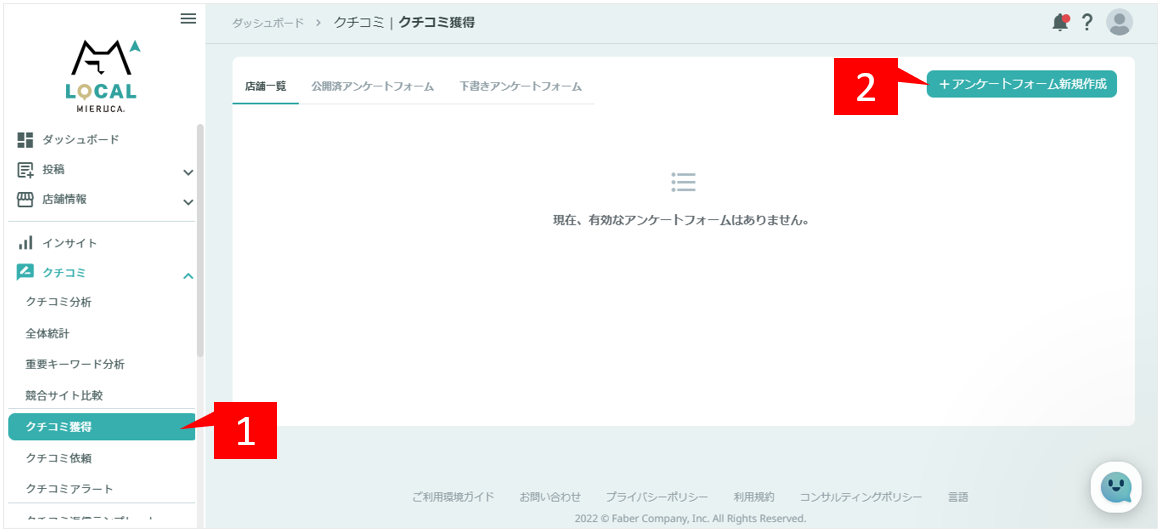Open 全体統計 submenu item
Screen dimensions: 1160x531
coord(48,333)
